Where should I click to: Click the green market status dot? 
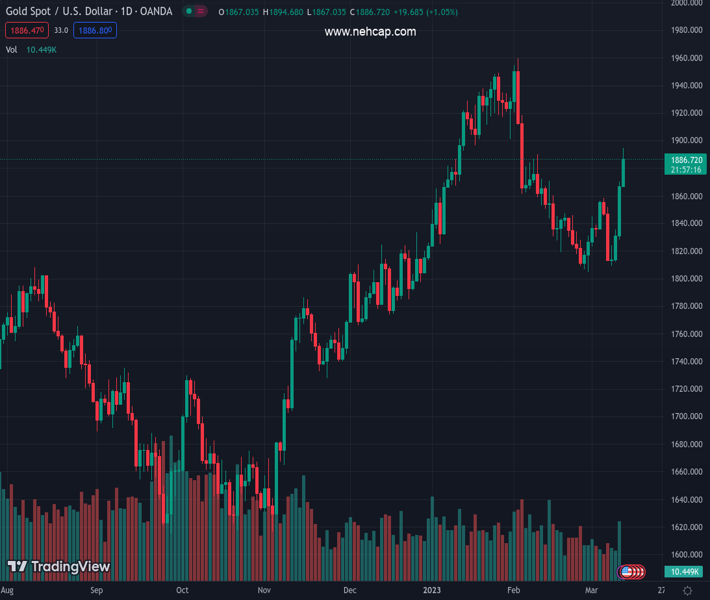(x=190, y=12)
